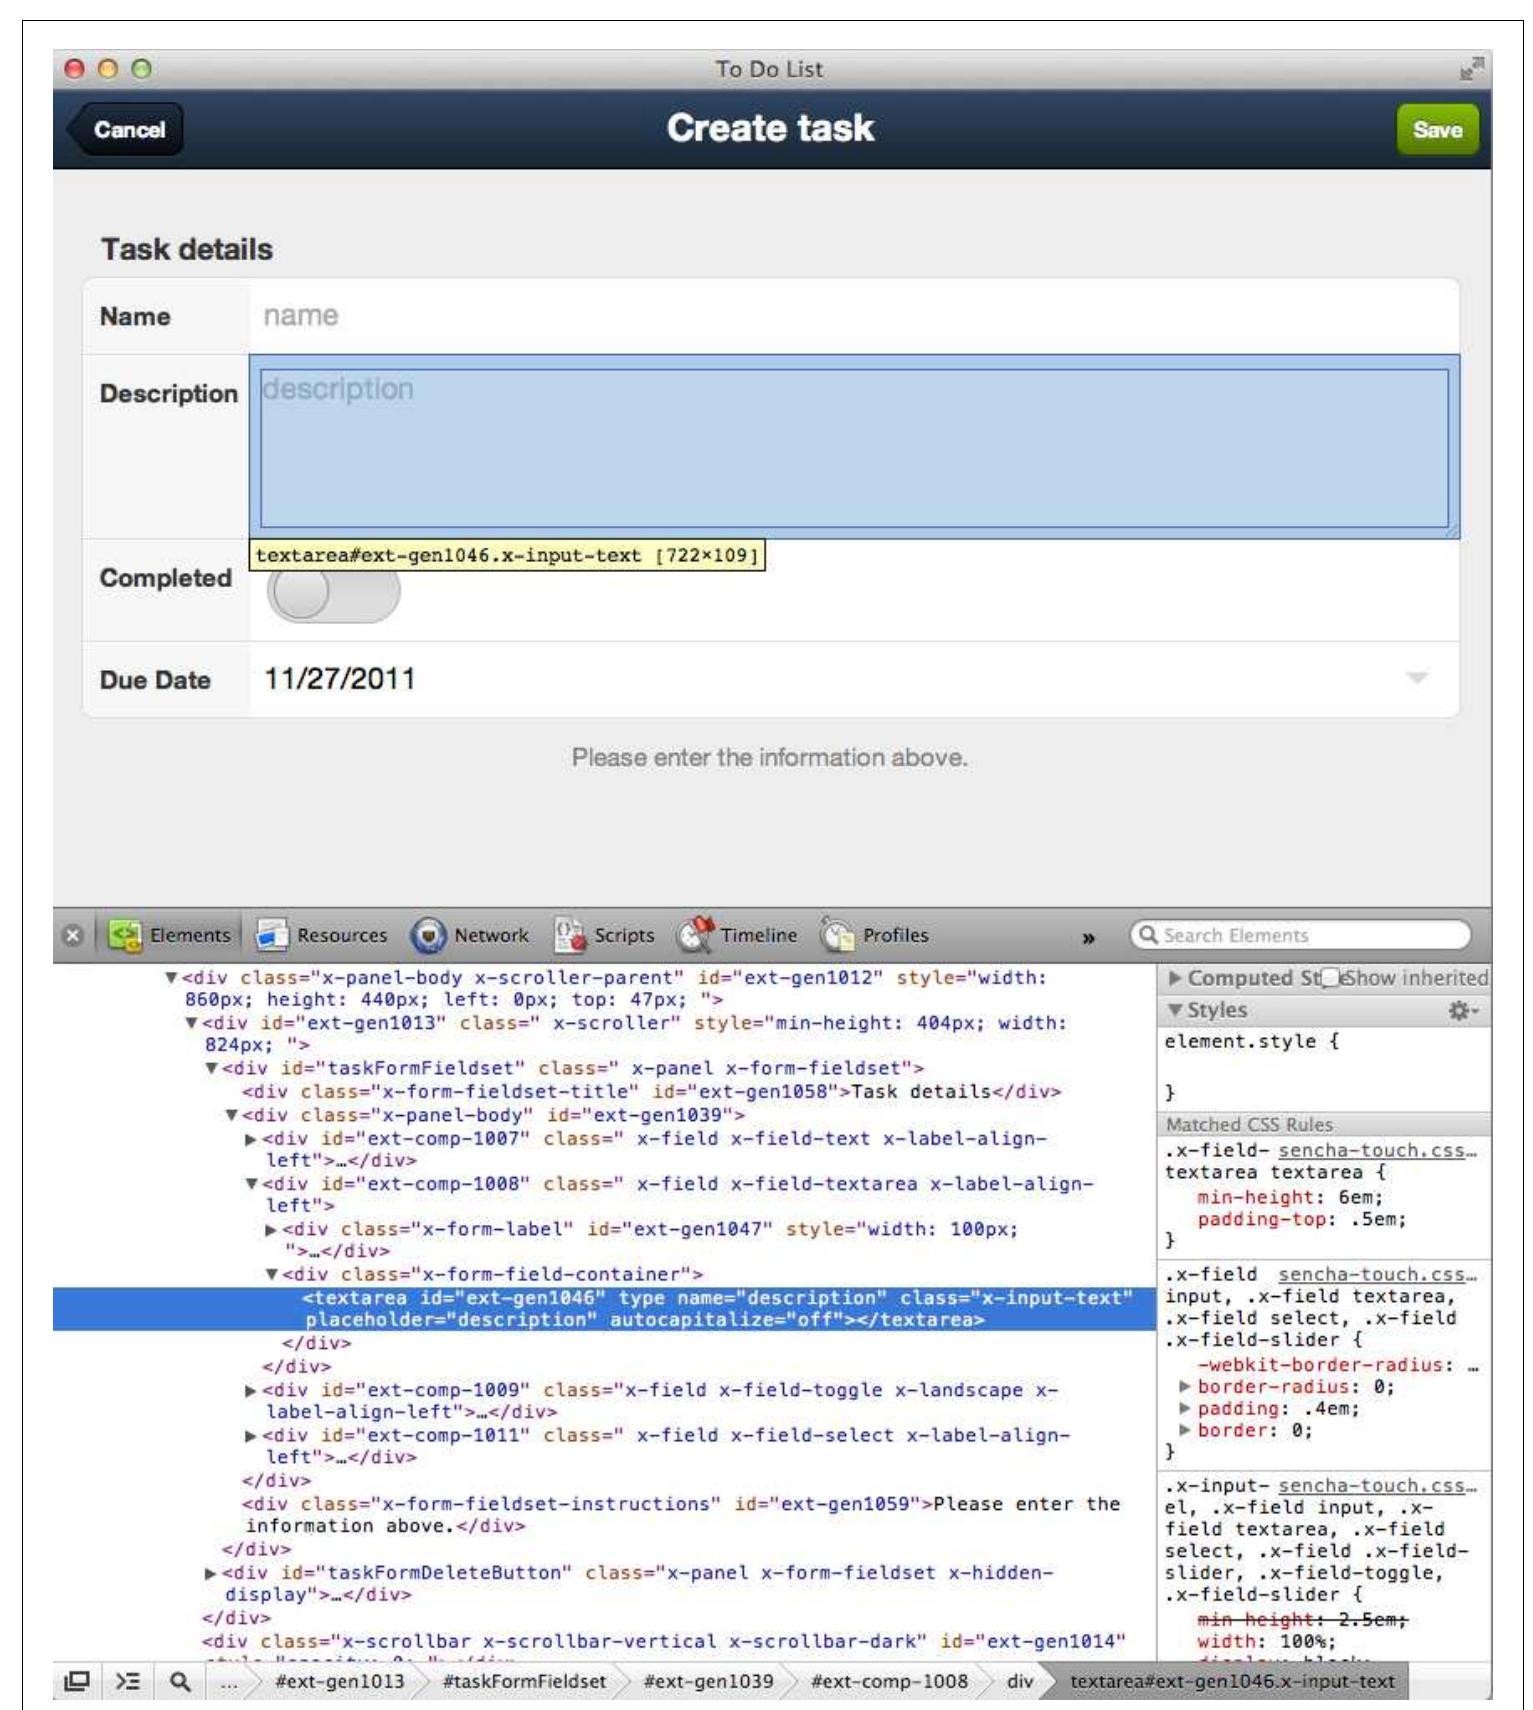Click the Description textarea
Screen dimensions: 1533x1710
pos(854,448)
